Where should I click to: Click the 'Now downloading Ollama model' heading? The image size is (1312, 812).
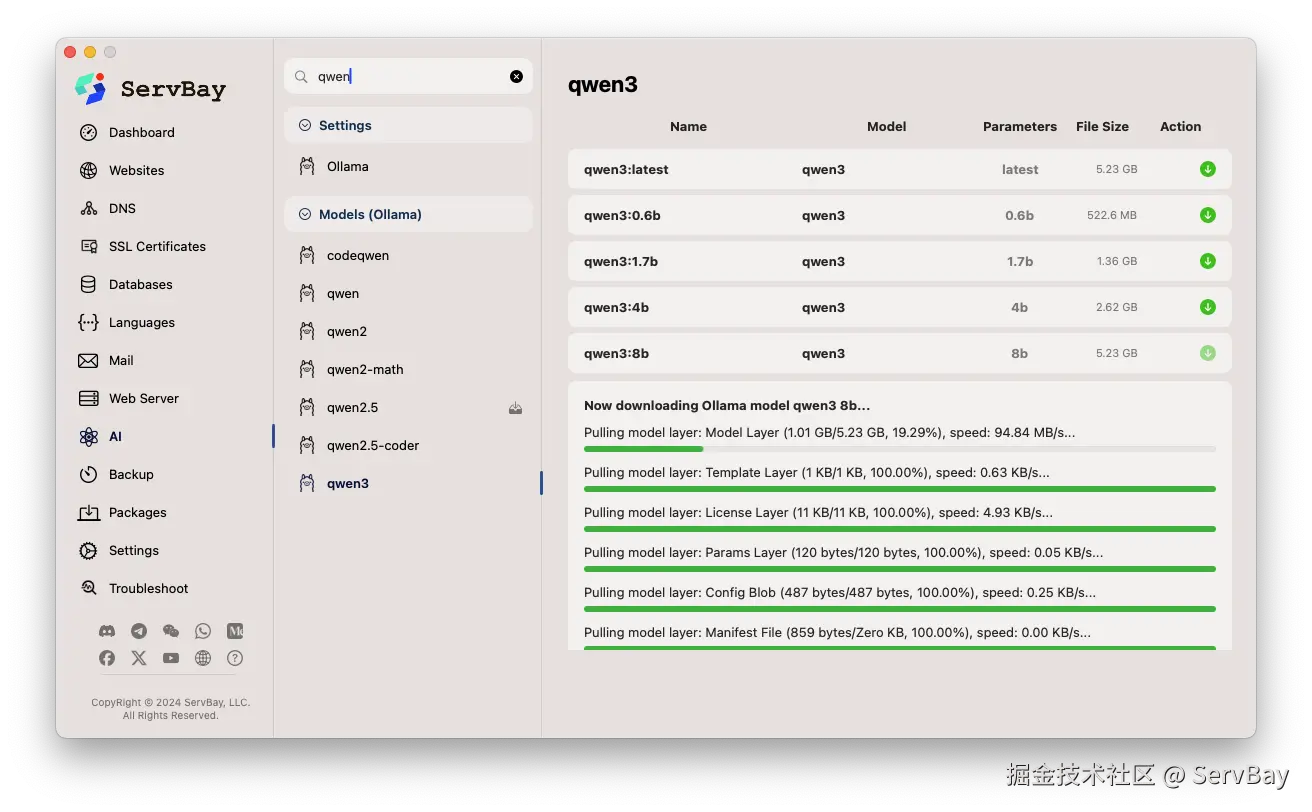click(x=727, y=406)
